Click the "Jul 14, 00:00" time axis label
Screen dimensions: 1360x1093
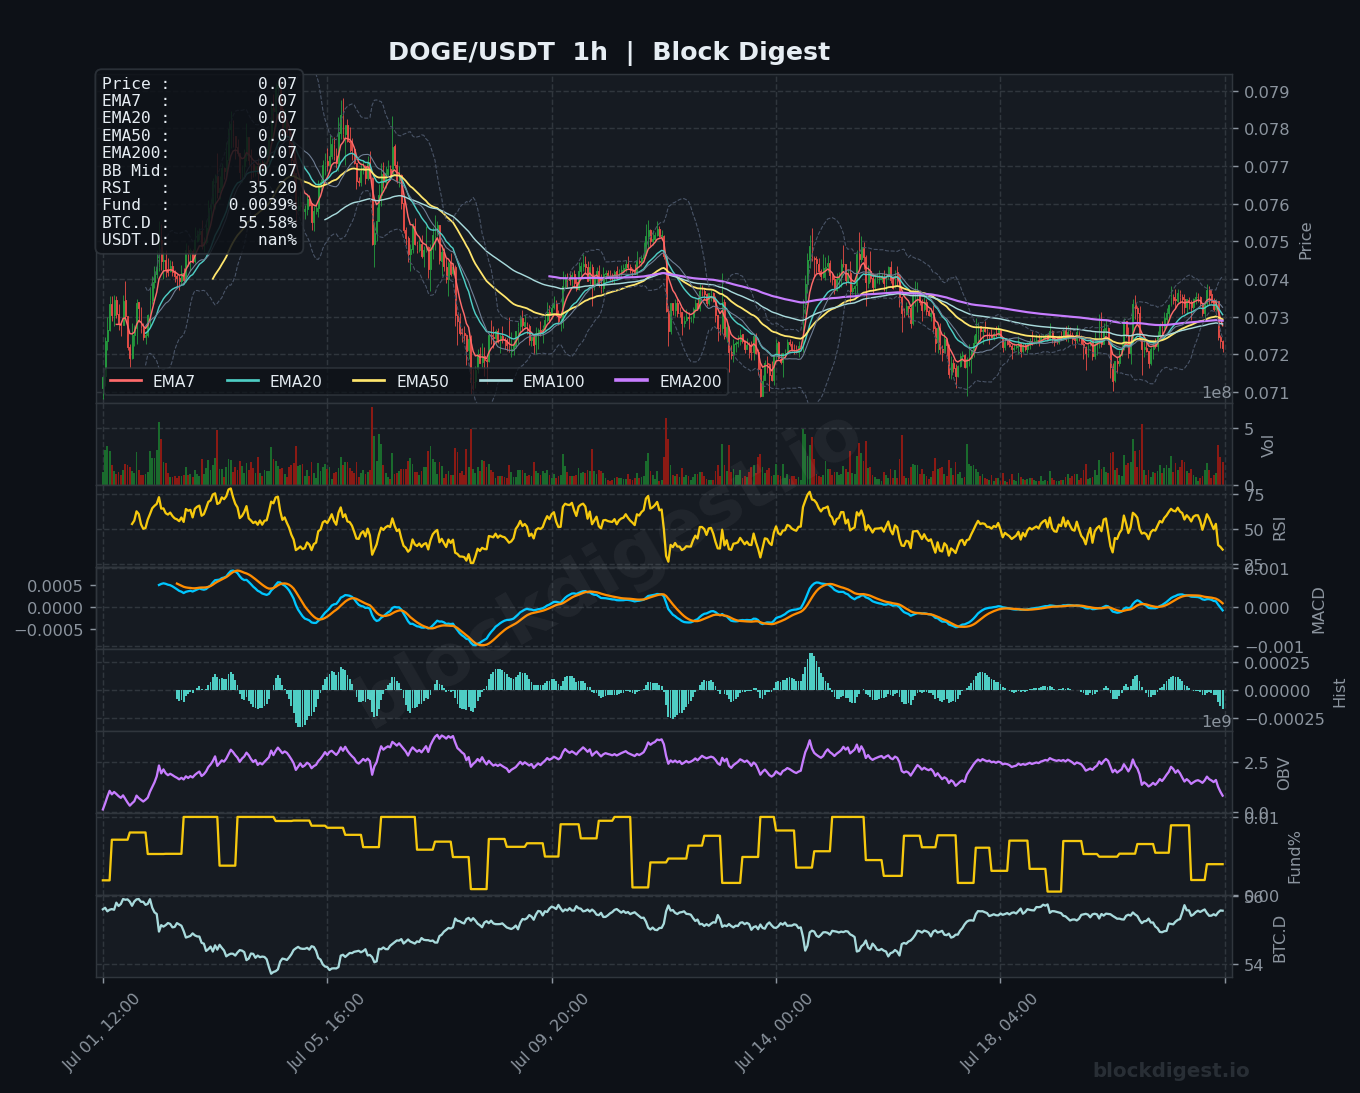click(x=774, y=1033)
